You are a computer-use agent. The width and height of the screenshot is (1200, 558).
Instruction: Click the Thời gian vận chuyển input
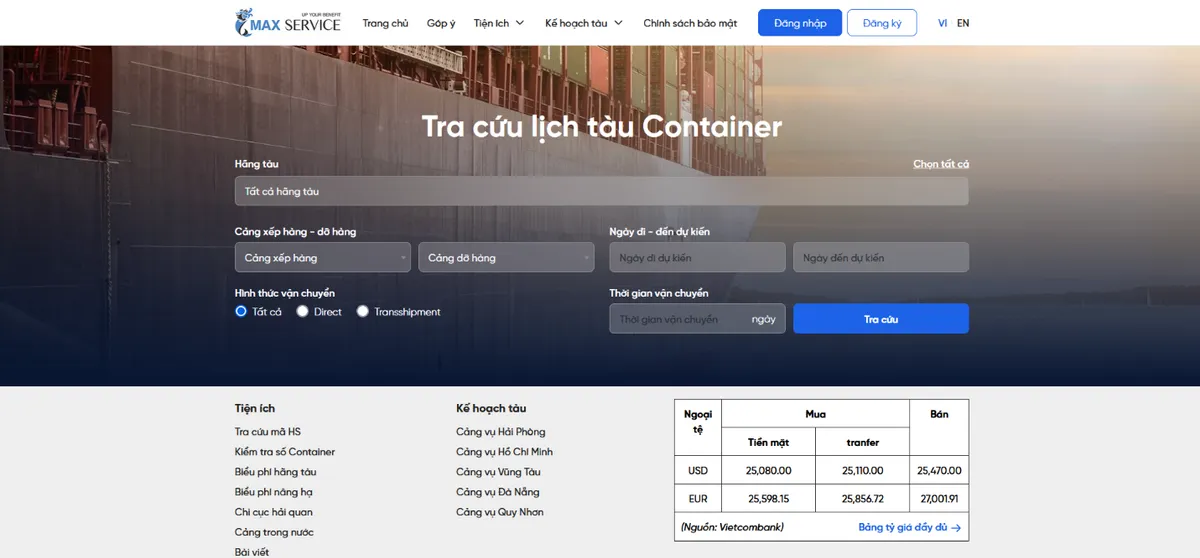(698, 319)
